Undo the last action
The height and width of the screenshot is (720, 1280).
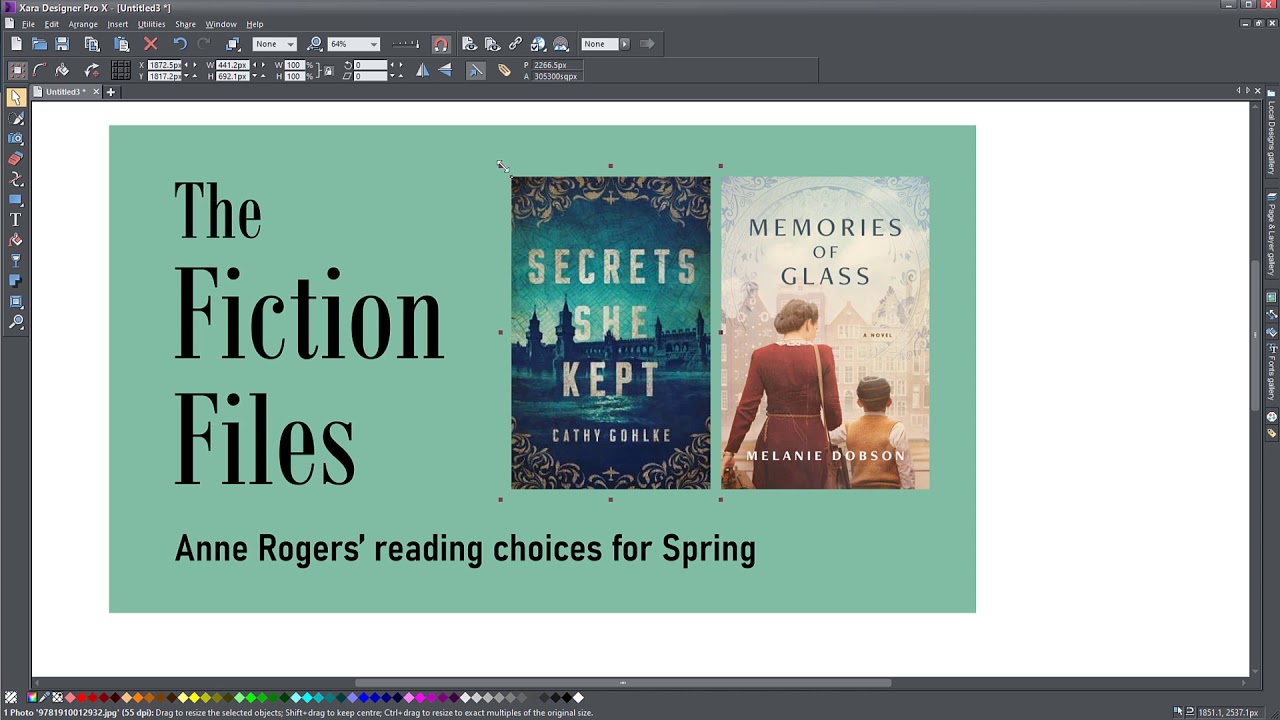coord(180,44)
